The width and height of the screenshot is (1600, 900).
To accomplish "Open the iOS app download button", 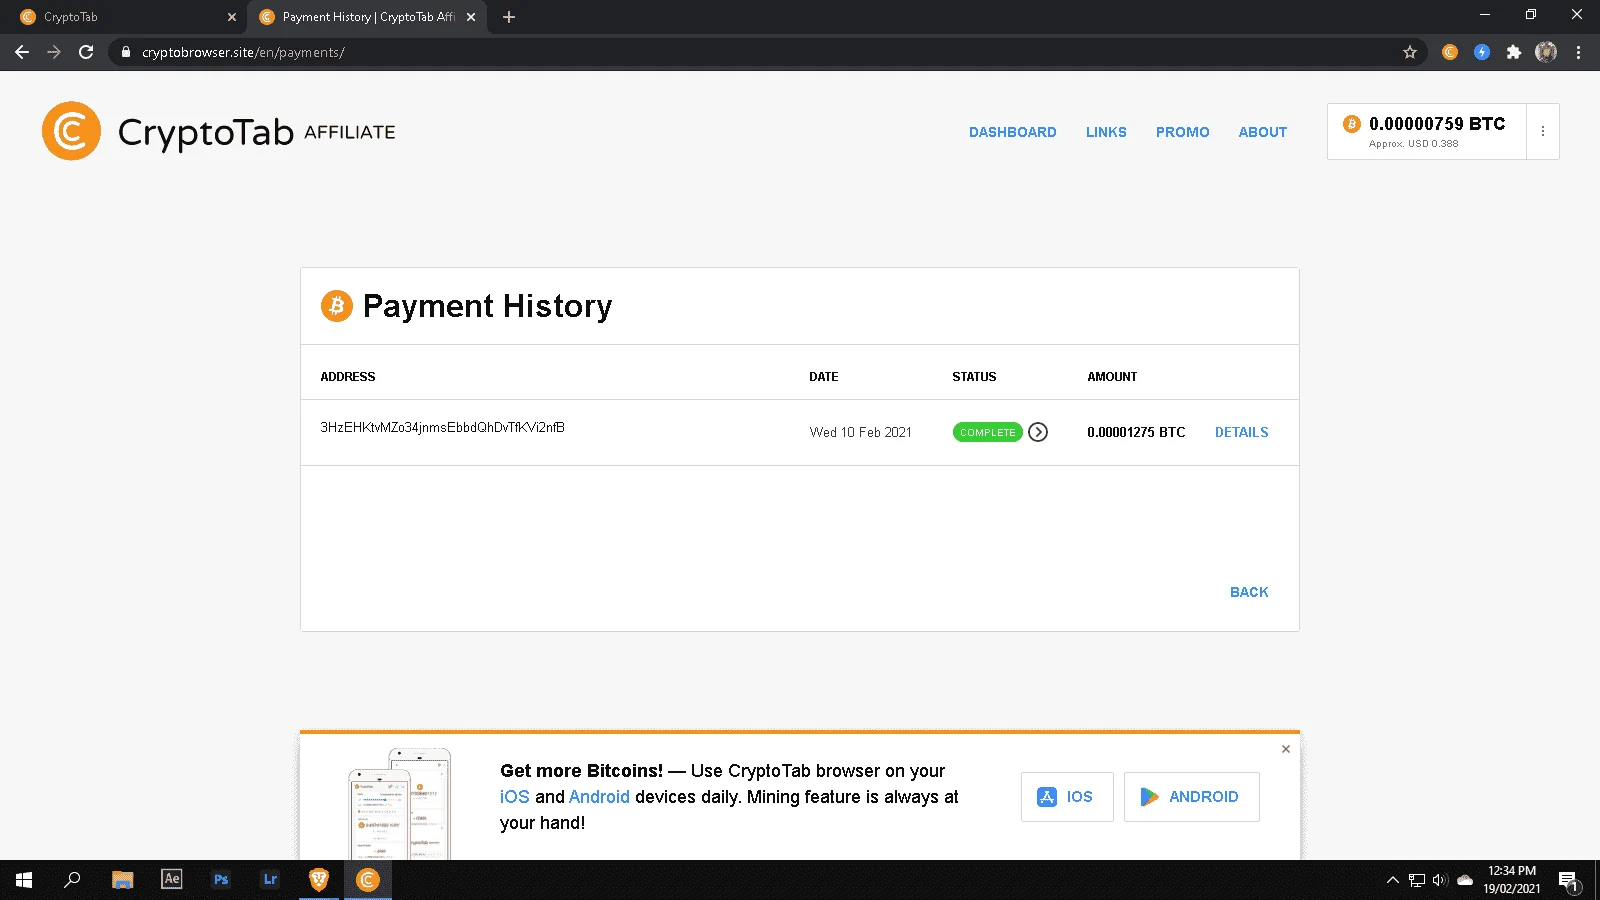I will tap(1067, 797).
